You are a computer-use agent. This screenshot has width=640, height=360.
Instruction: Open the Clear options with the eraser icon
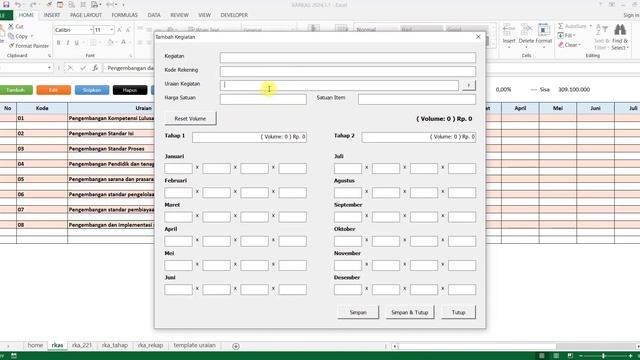pyautogui.click(x=569, y=45)
